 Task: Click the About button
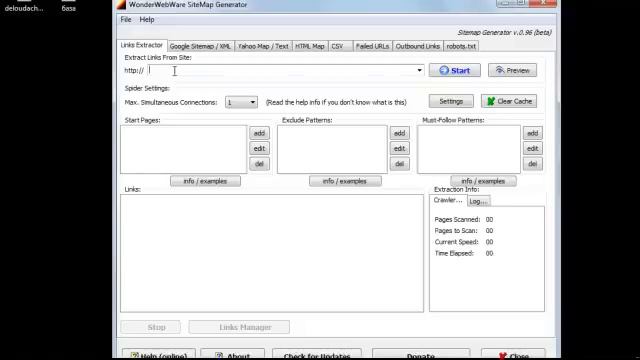(x=232, y=354)
